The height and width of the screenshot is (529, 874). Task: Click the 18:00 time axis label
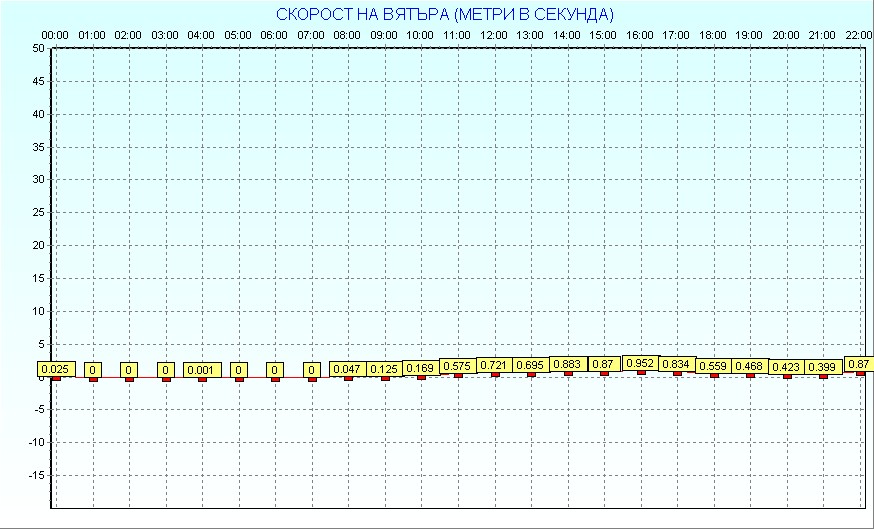point(713,35)
